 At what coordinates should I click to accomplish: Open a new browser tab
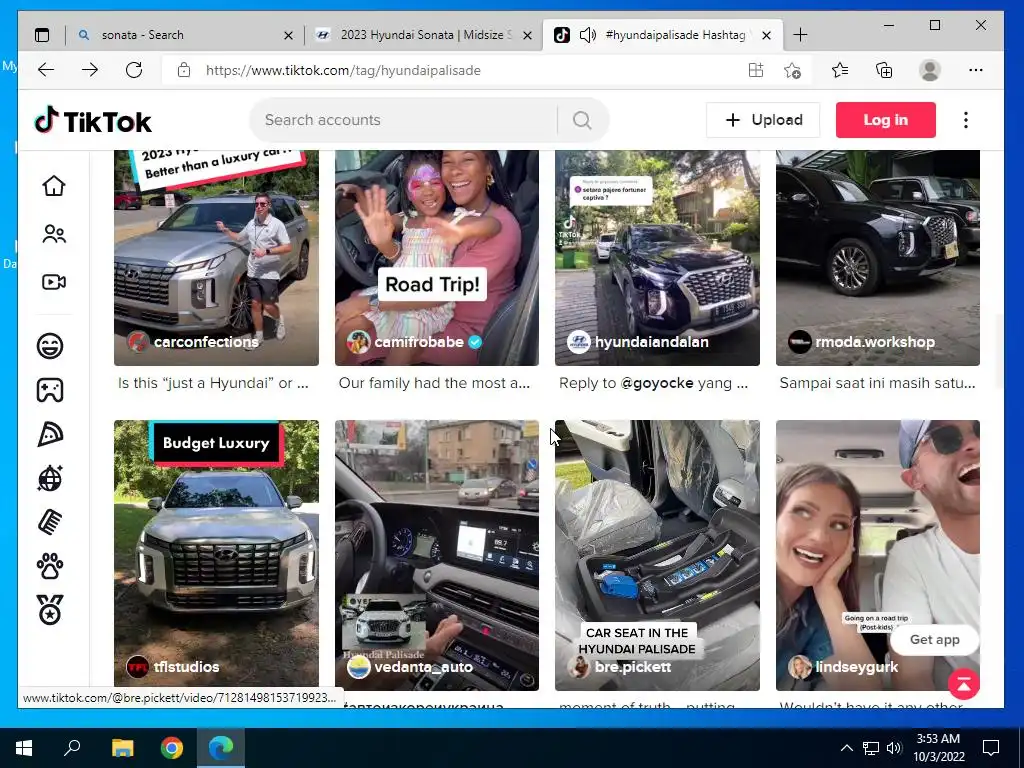tap(800, 35)
